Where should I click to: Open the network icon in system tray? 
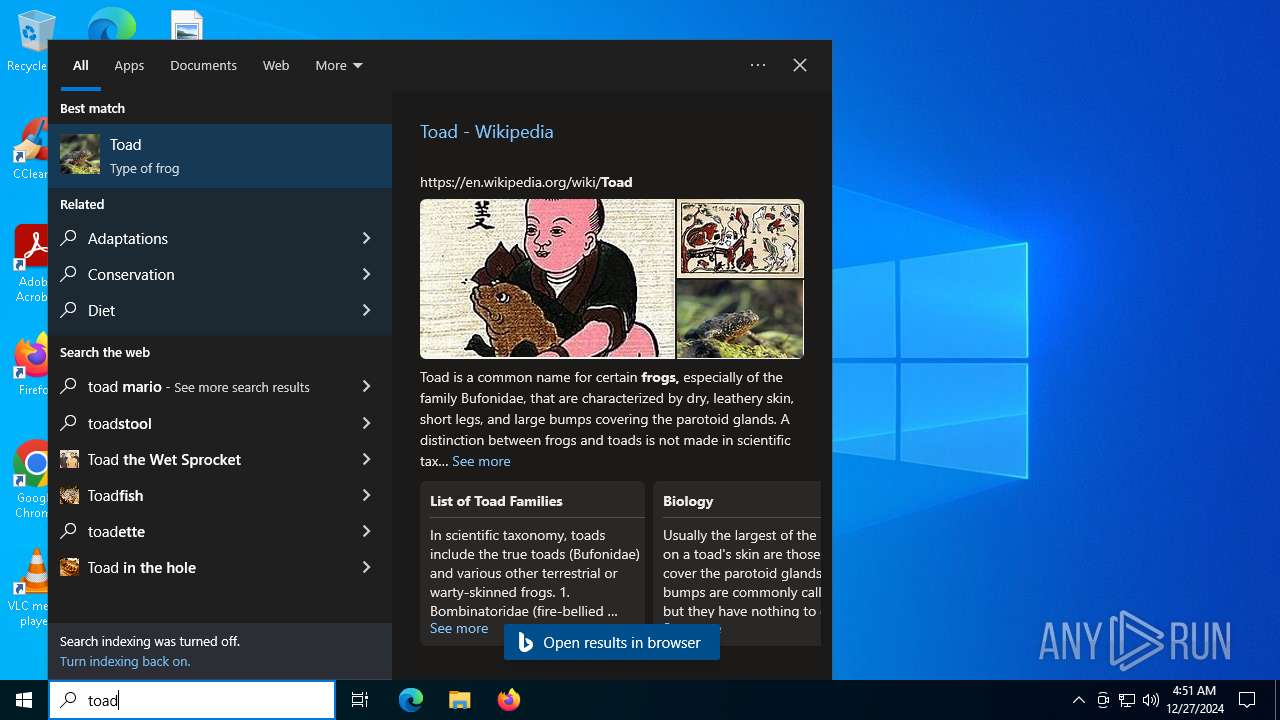1127,700
